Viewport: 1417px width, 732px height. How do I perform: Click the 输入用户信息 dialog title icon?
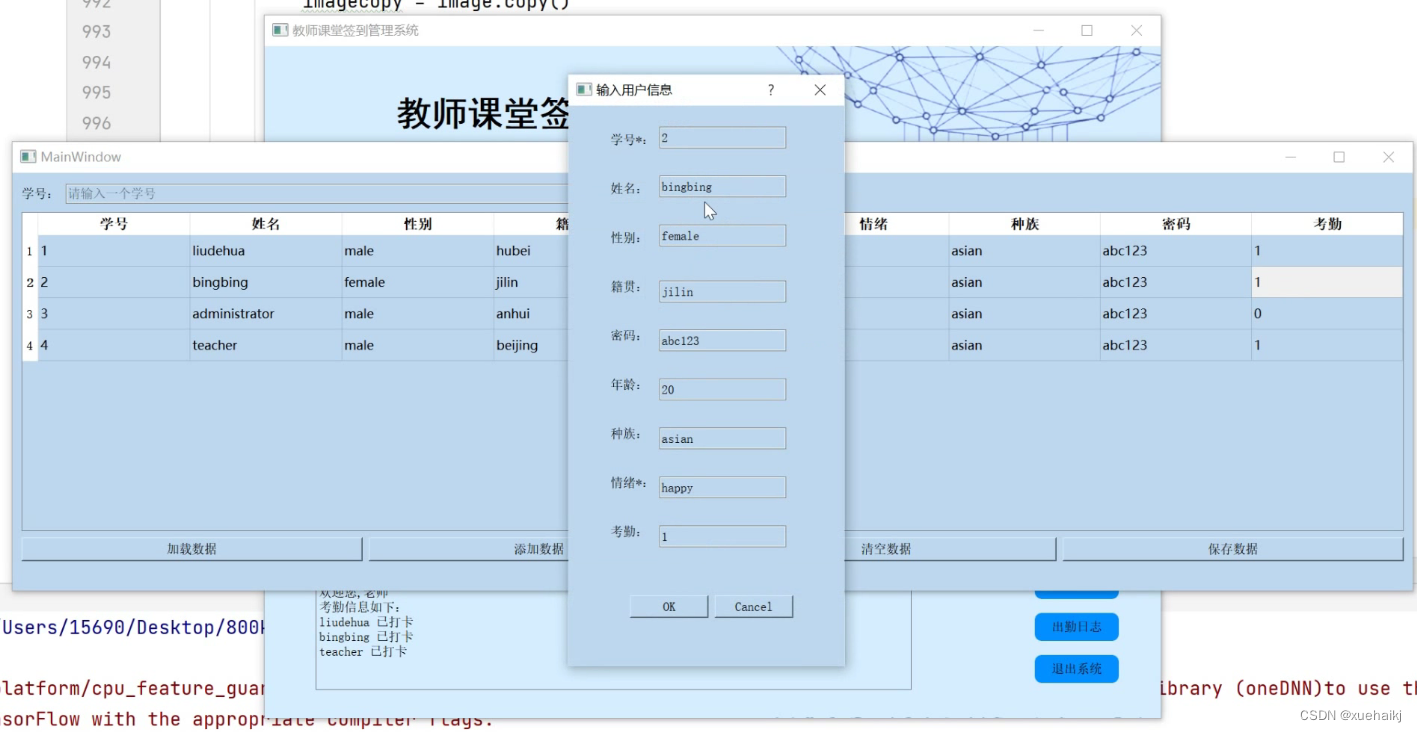583,89
